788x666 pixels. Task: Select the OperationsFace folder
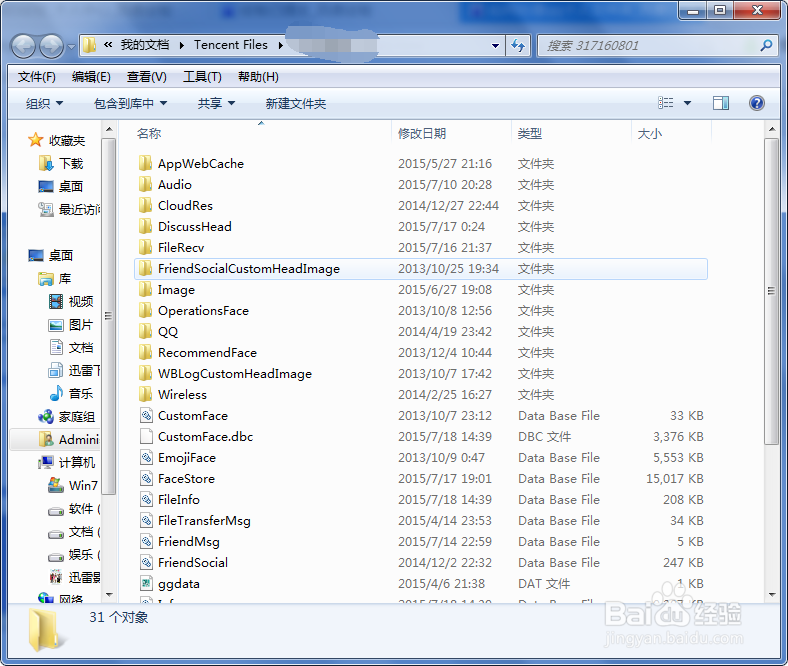click(x=203, y=311)
